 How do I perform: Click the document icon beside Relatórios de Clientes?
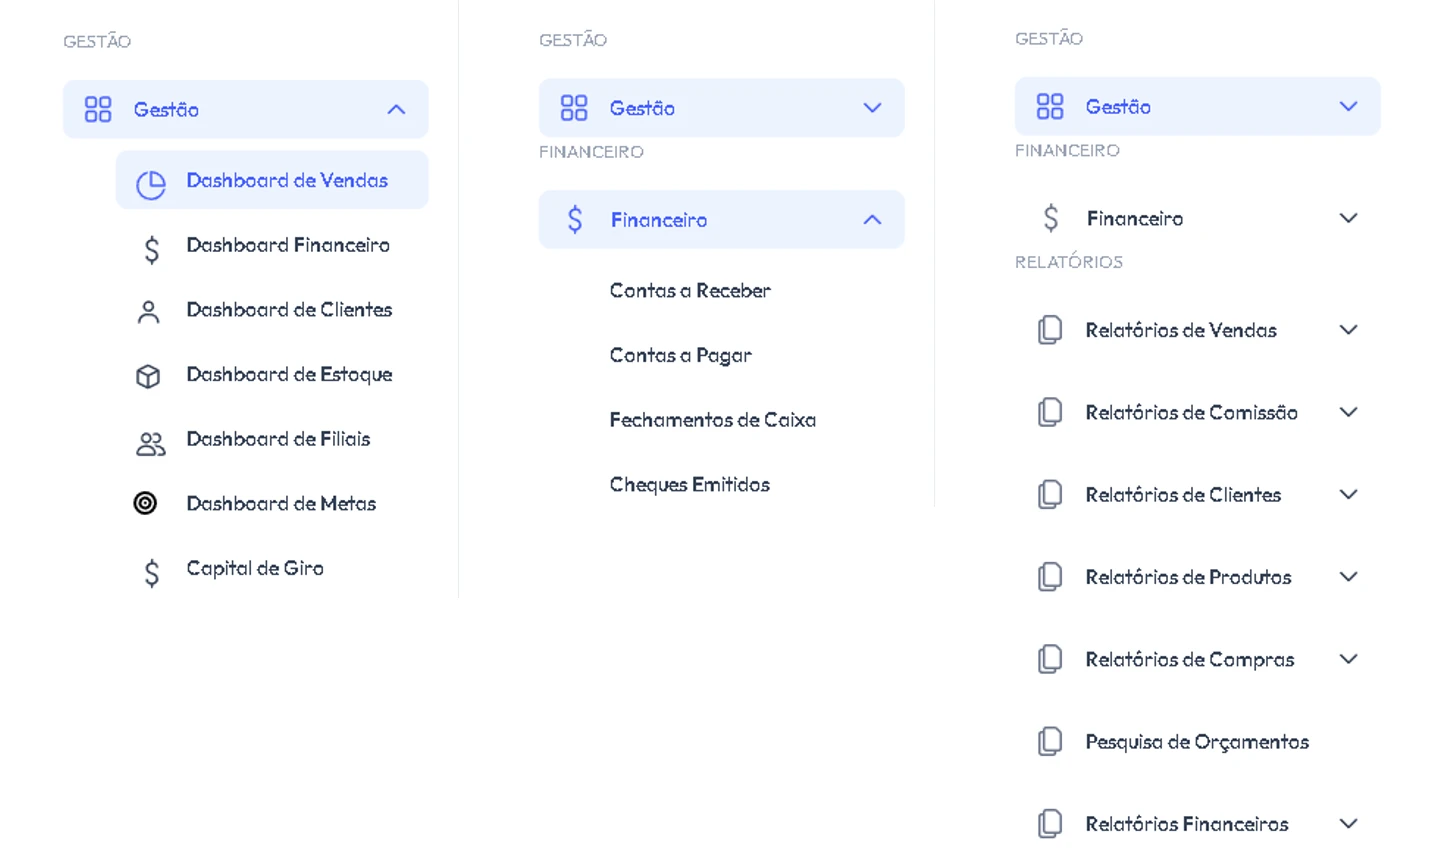(x=1050, y=494)
